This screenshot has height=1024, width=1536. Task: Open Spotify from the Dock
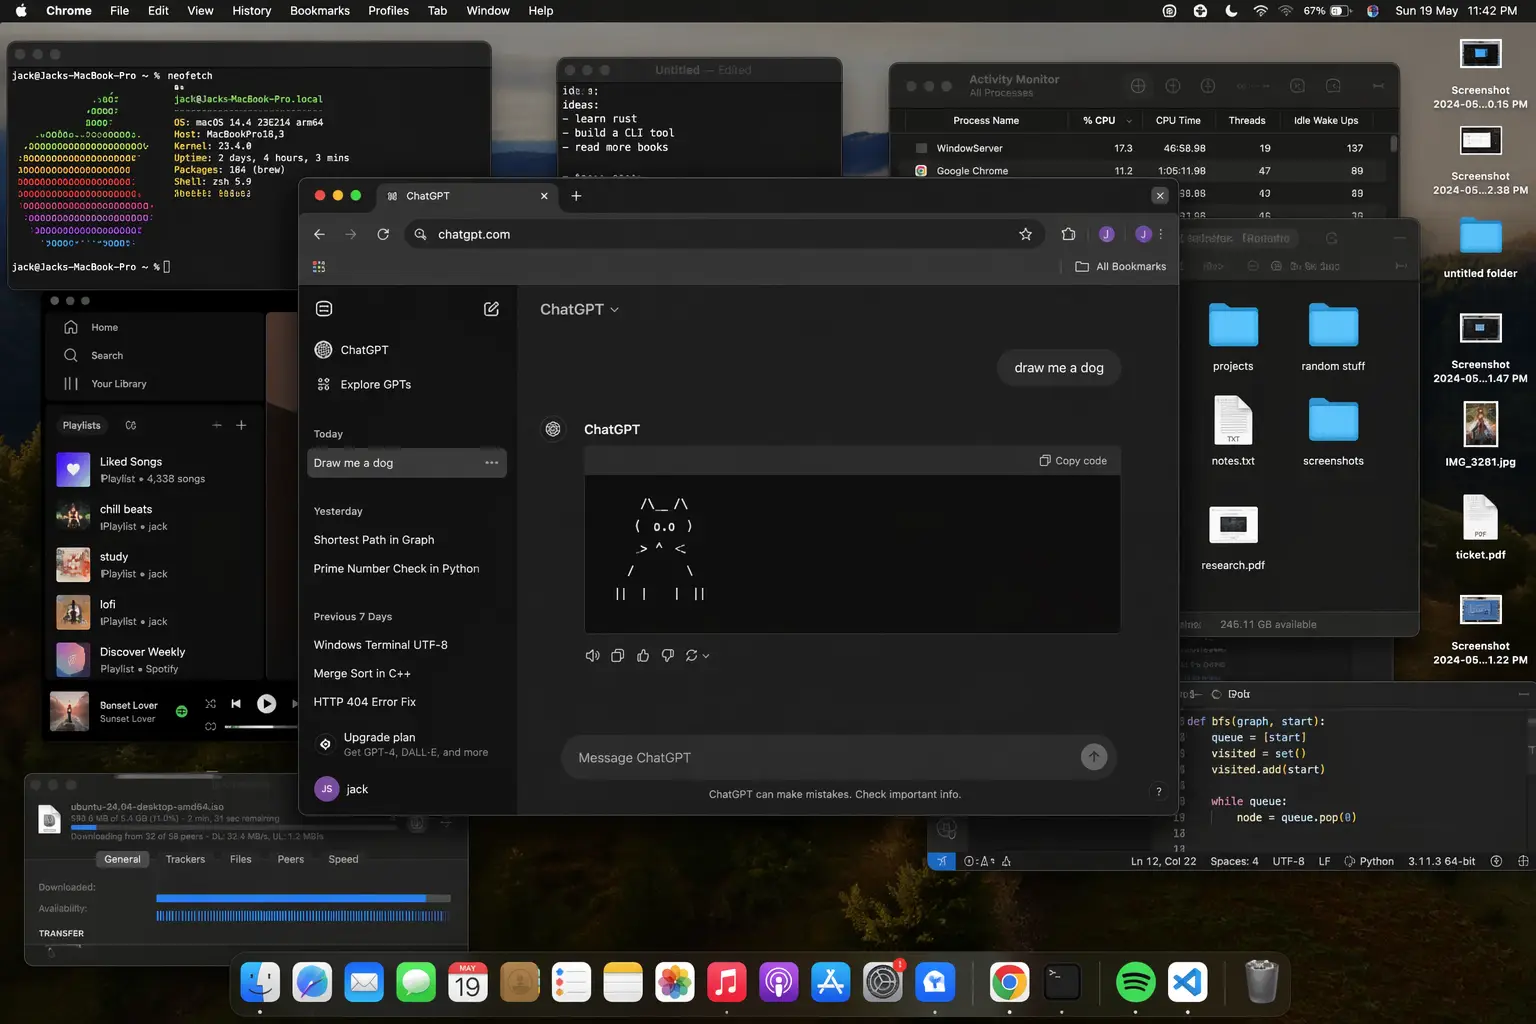[1135, 983]
